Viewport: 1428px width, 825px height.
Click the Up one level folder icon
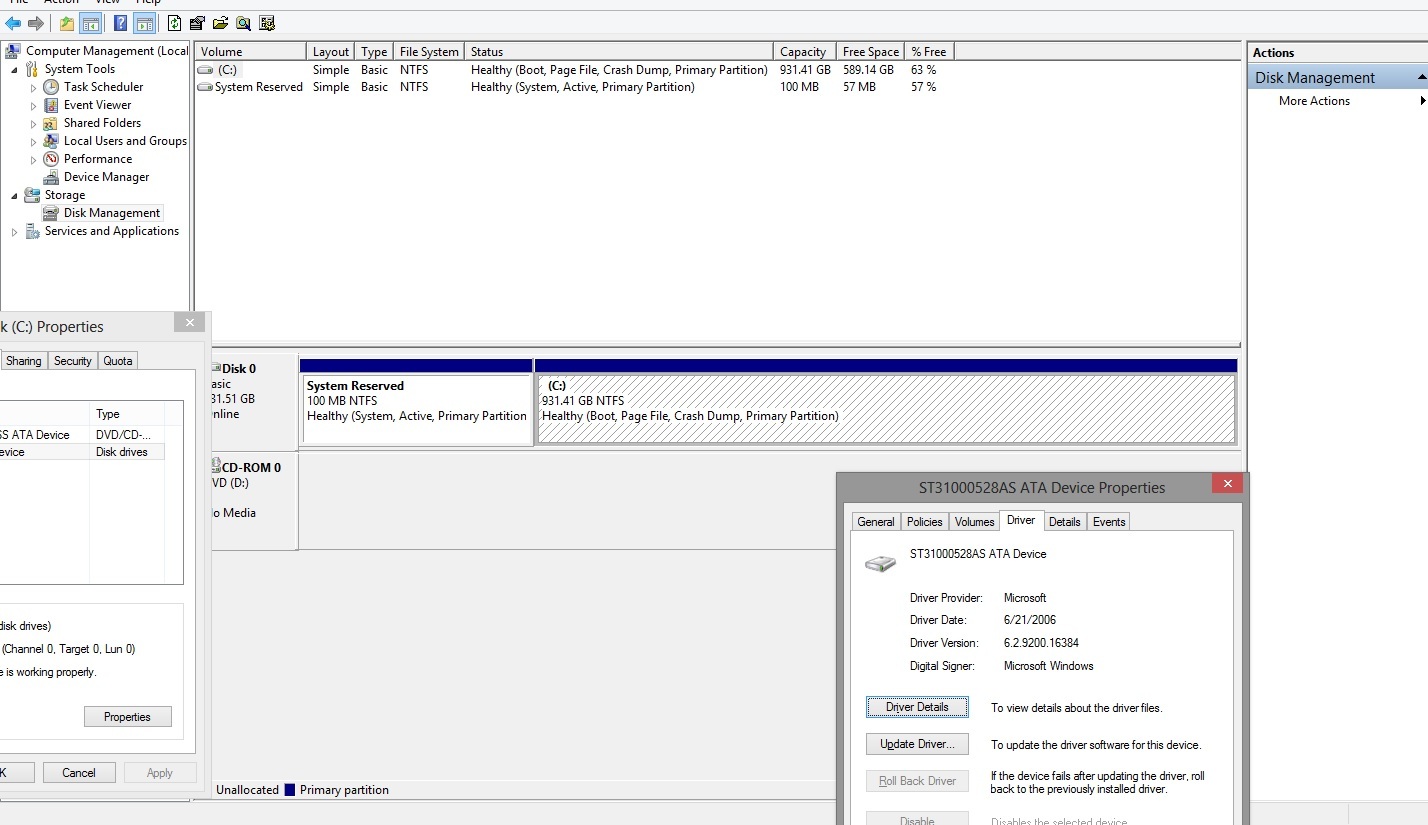point(67,23)
